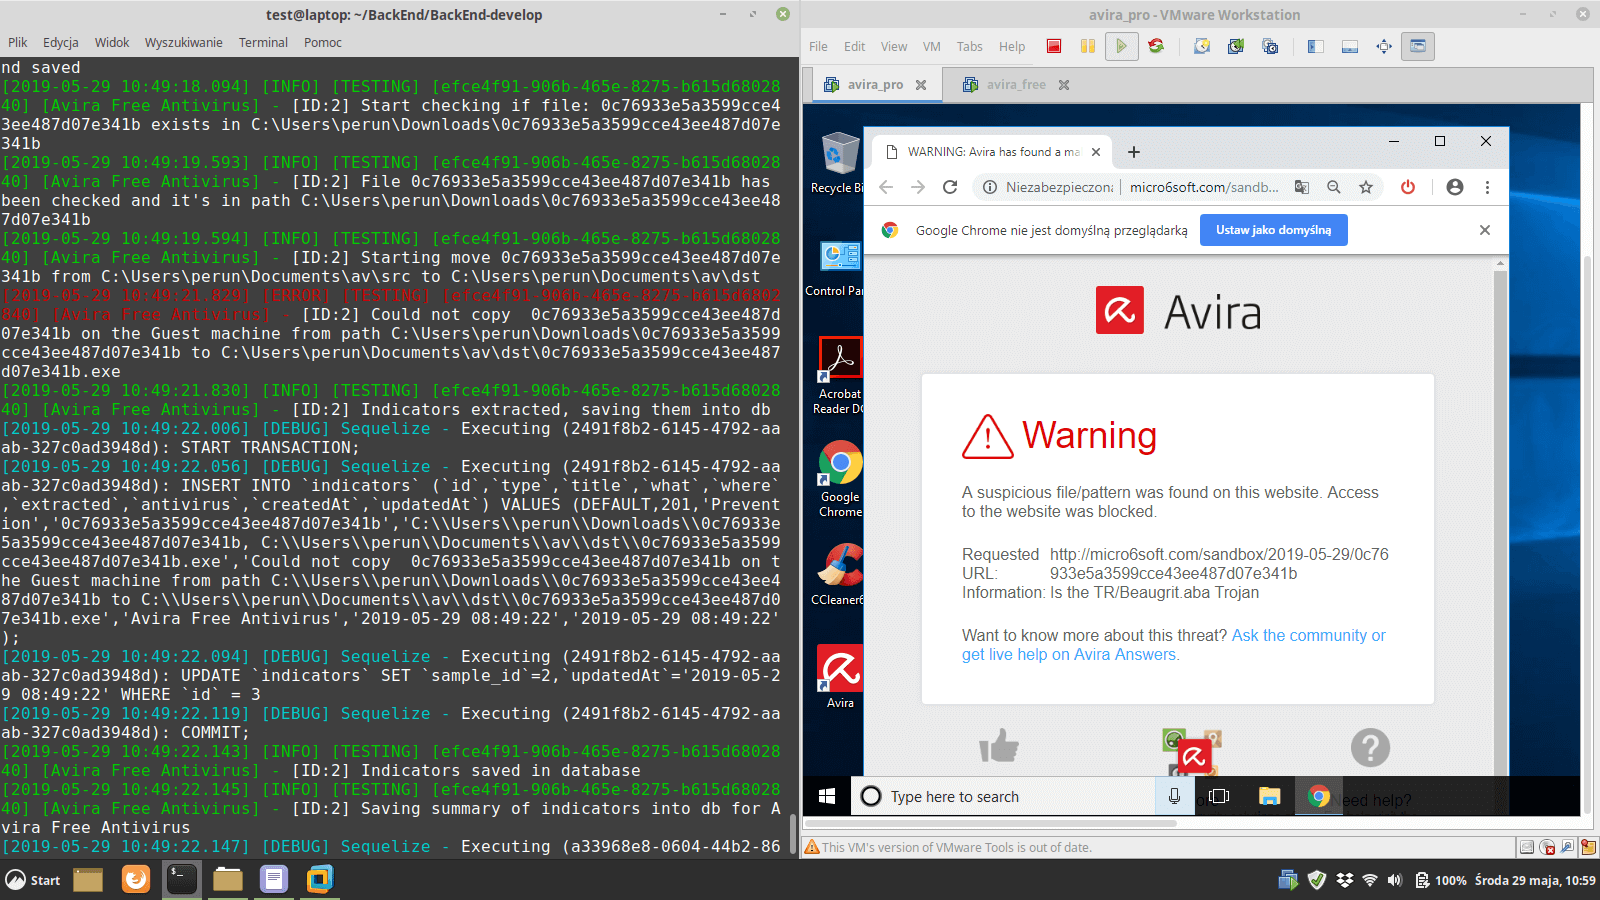Click the green play VM button
The width and height of the screenshot is (1600, 900).
pyautogui.click(x=1122, y=46)
